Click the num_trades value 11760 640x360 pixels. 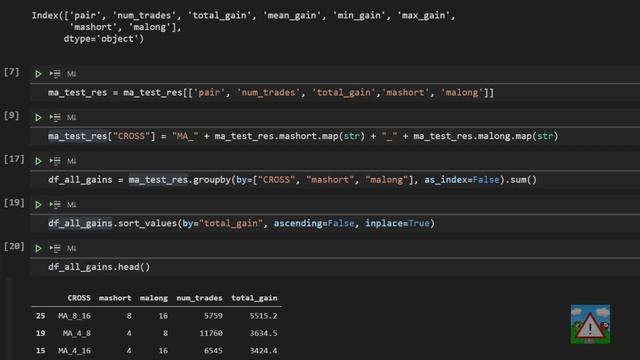(211, 333)
